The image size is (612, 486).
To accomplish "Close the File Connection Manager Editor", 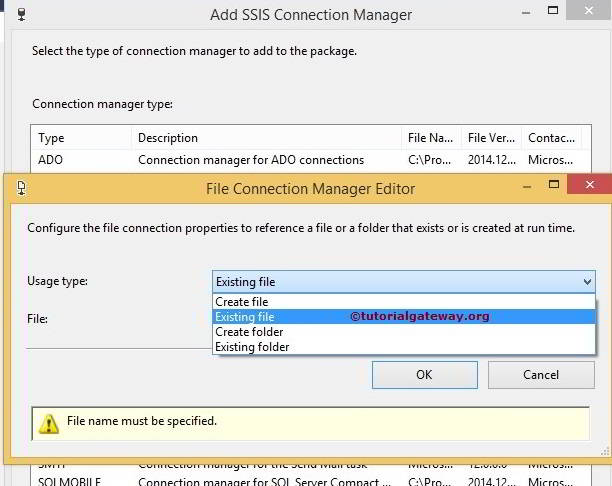I will [x=590, y=184].
